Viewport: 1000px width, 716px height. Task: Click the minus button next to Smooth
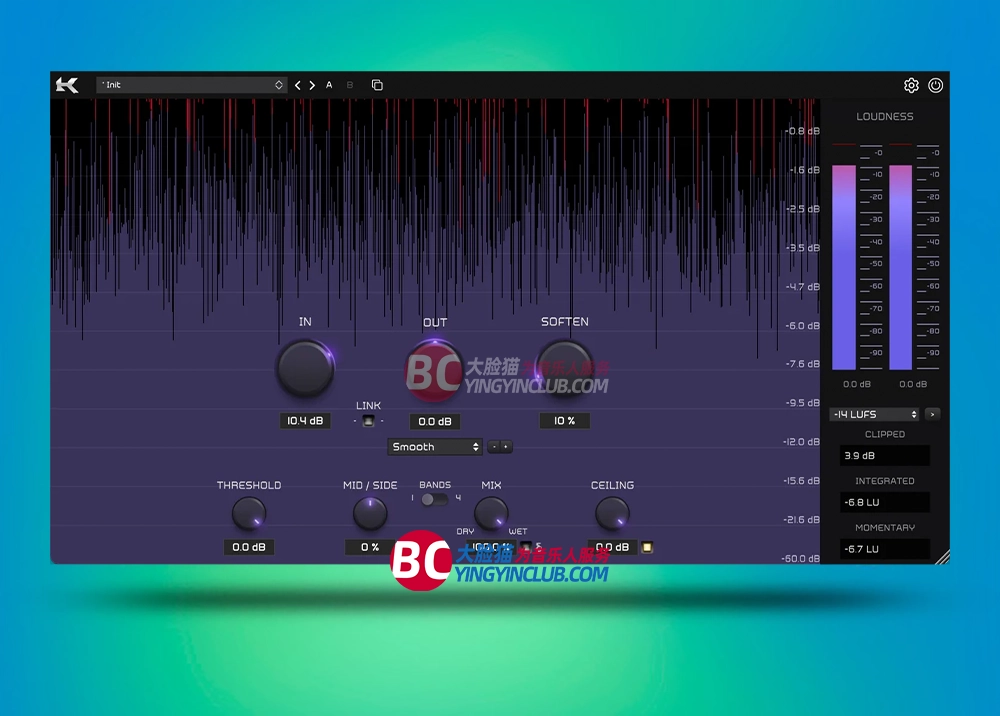point(493,447)
